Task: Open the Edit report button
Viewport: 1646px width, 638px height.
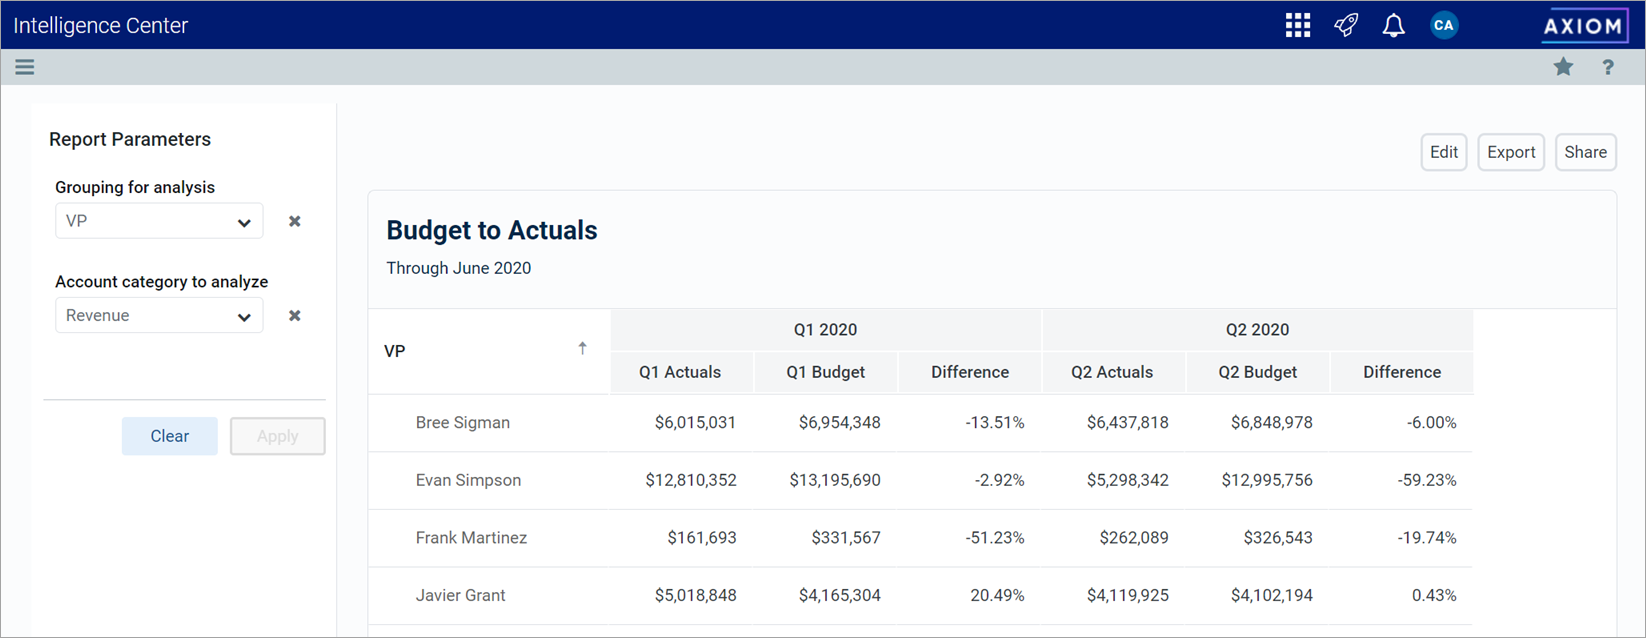Action: (x=1443, y=152)
